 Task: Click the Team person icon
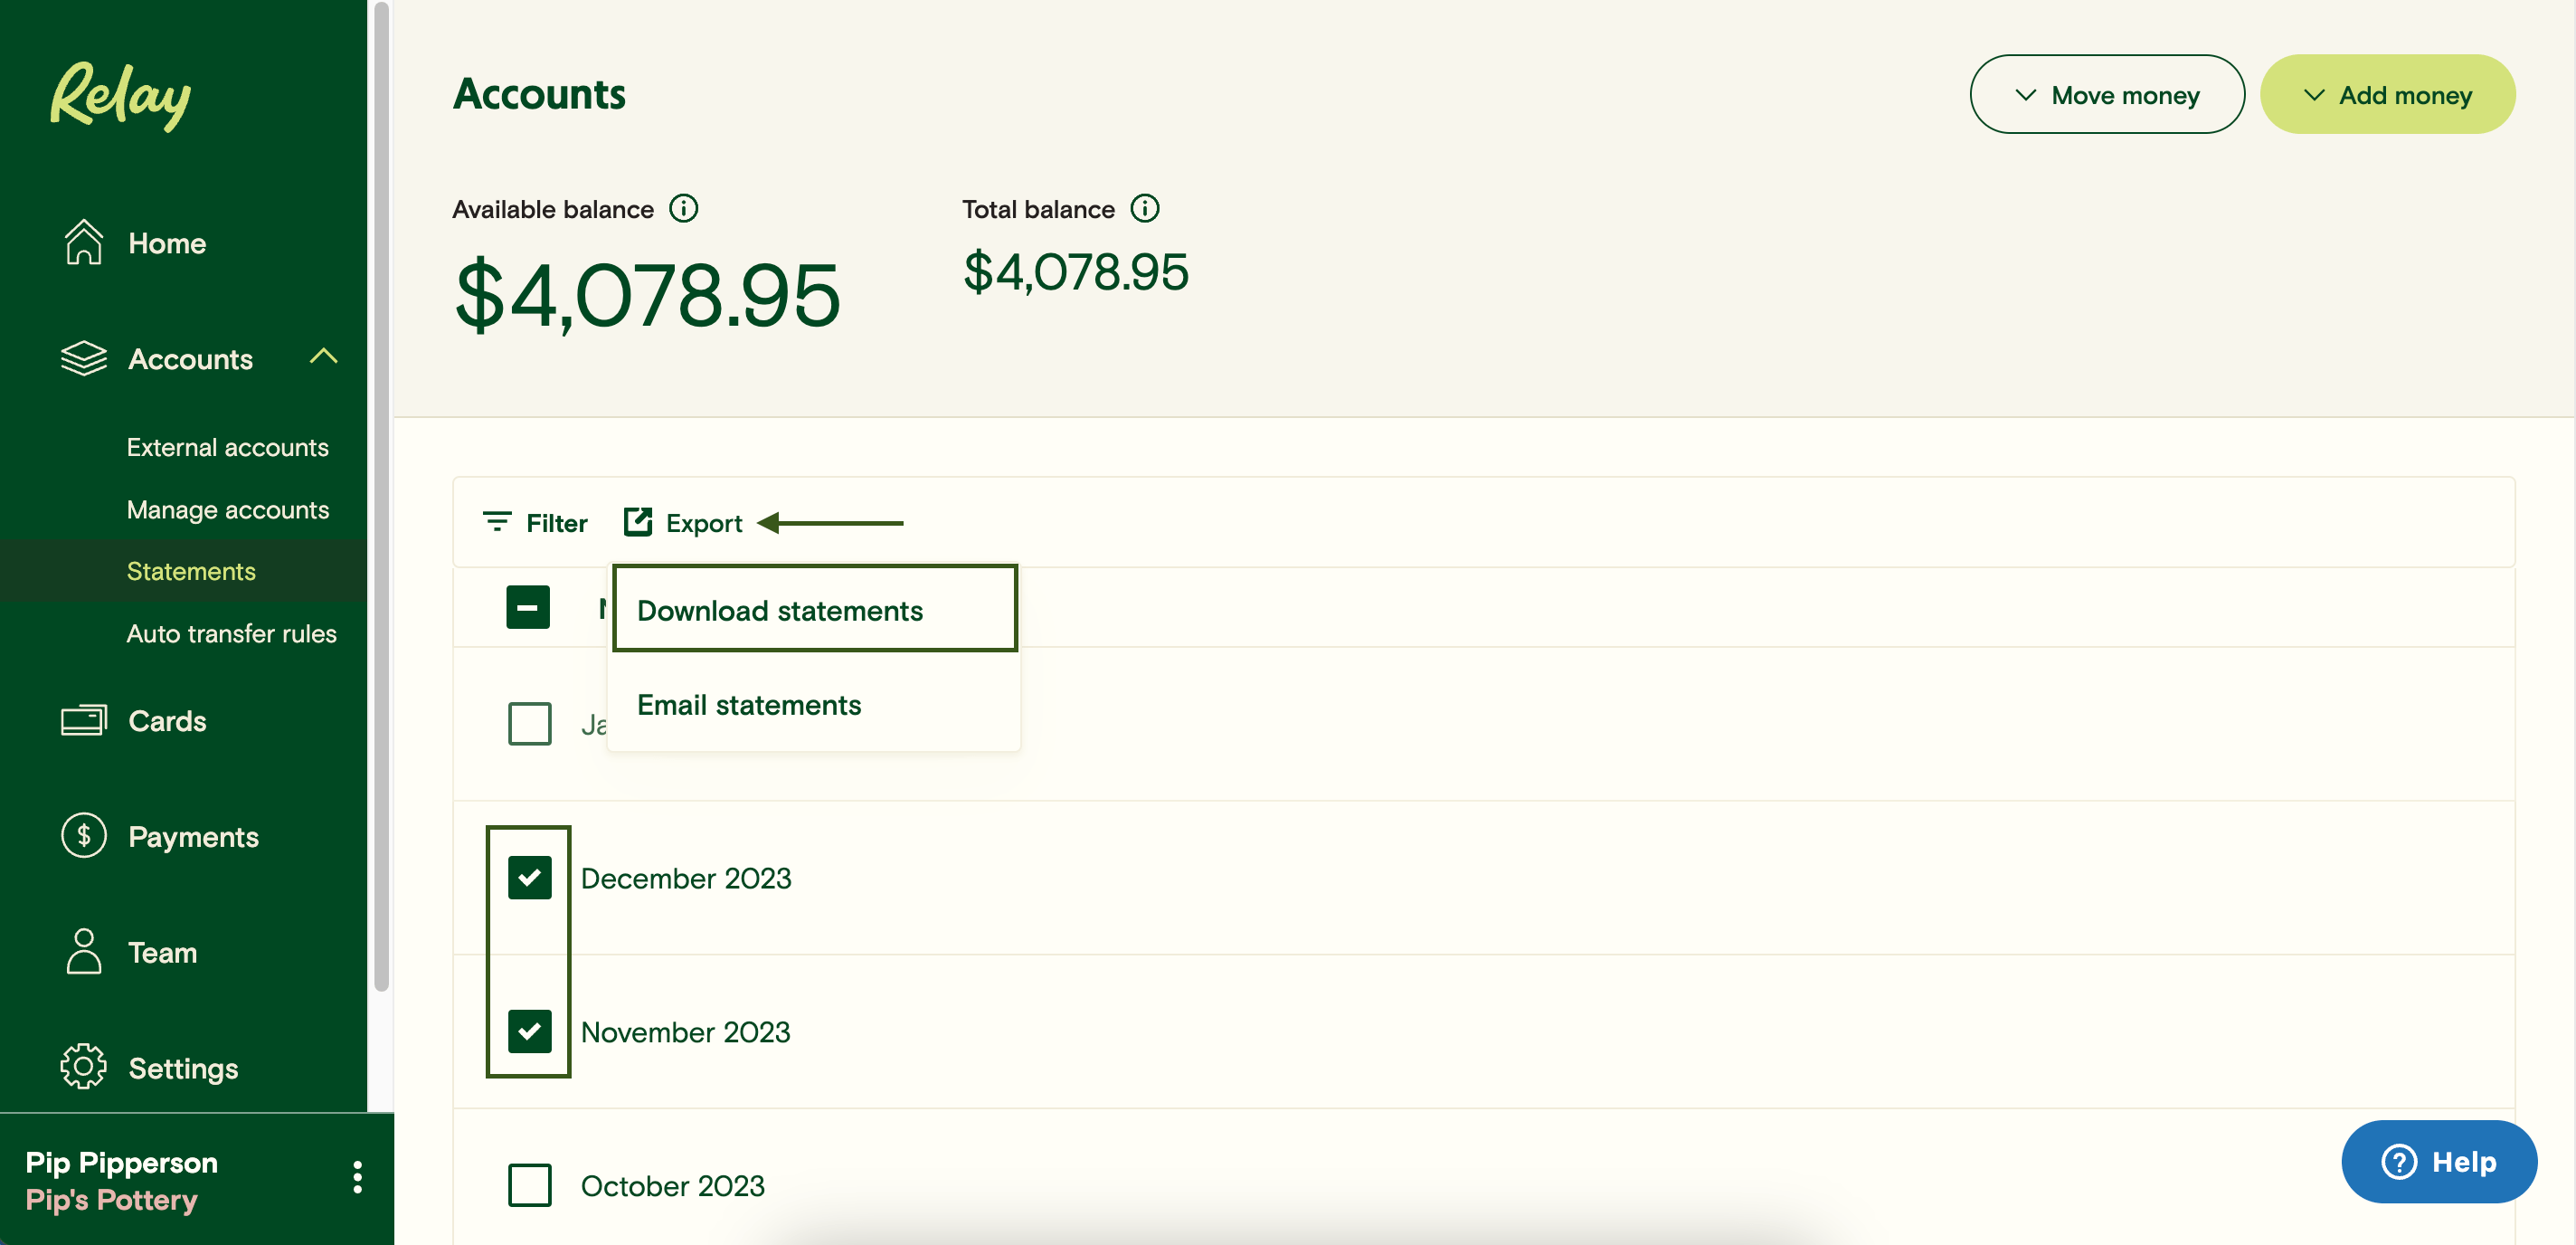tap(84, 952)
